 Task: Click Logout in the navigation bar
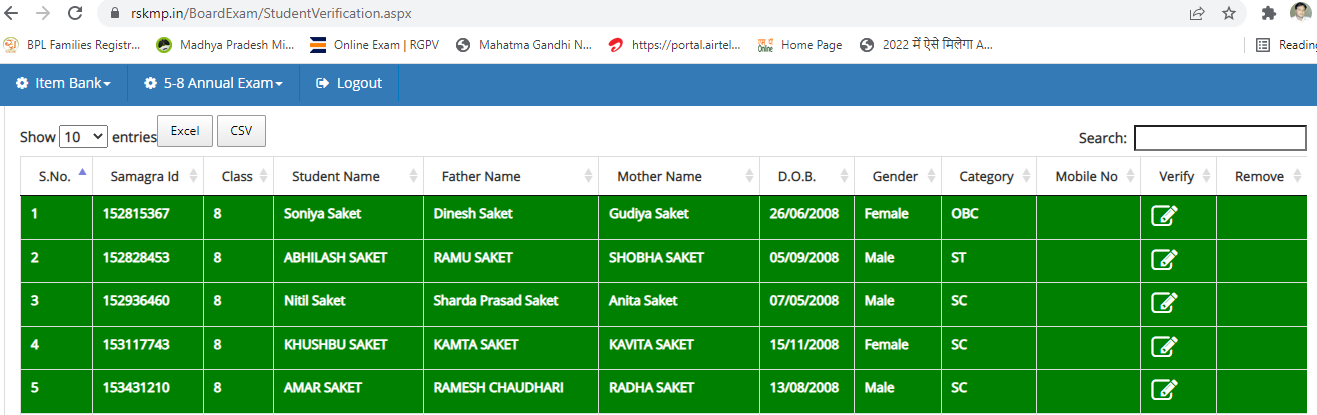(349, 83)
